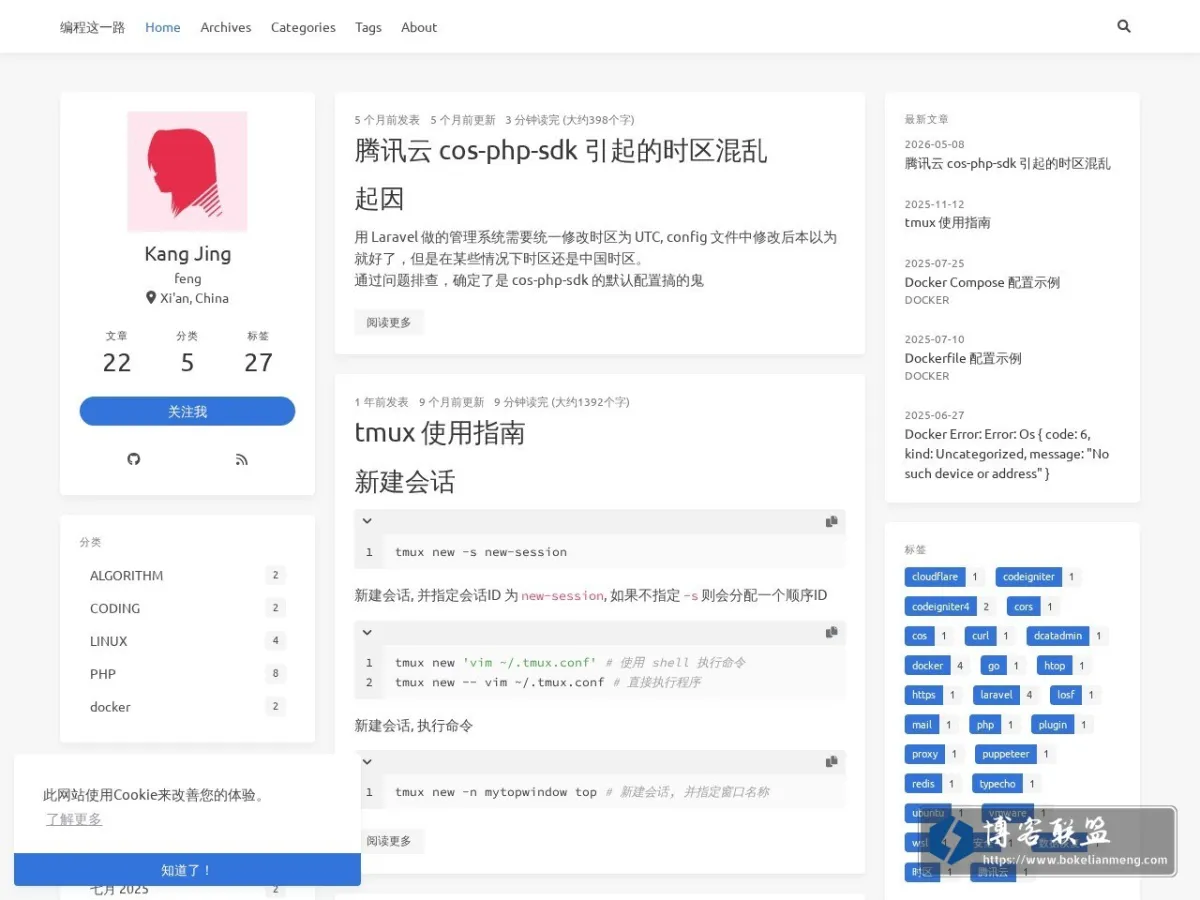Click 阅读更多 under the cos-php-sdk post
The image size is (1200, 900).
point(389,322)
